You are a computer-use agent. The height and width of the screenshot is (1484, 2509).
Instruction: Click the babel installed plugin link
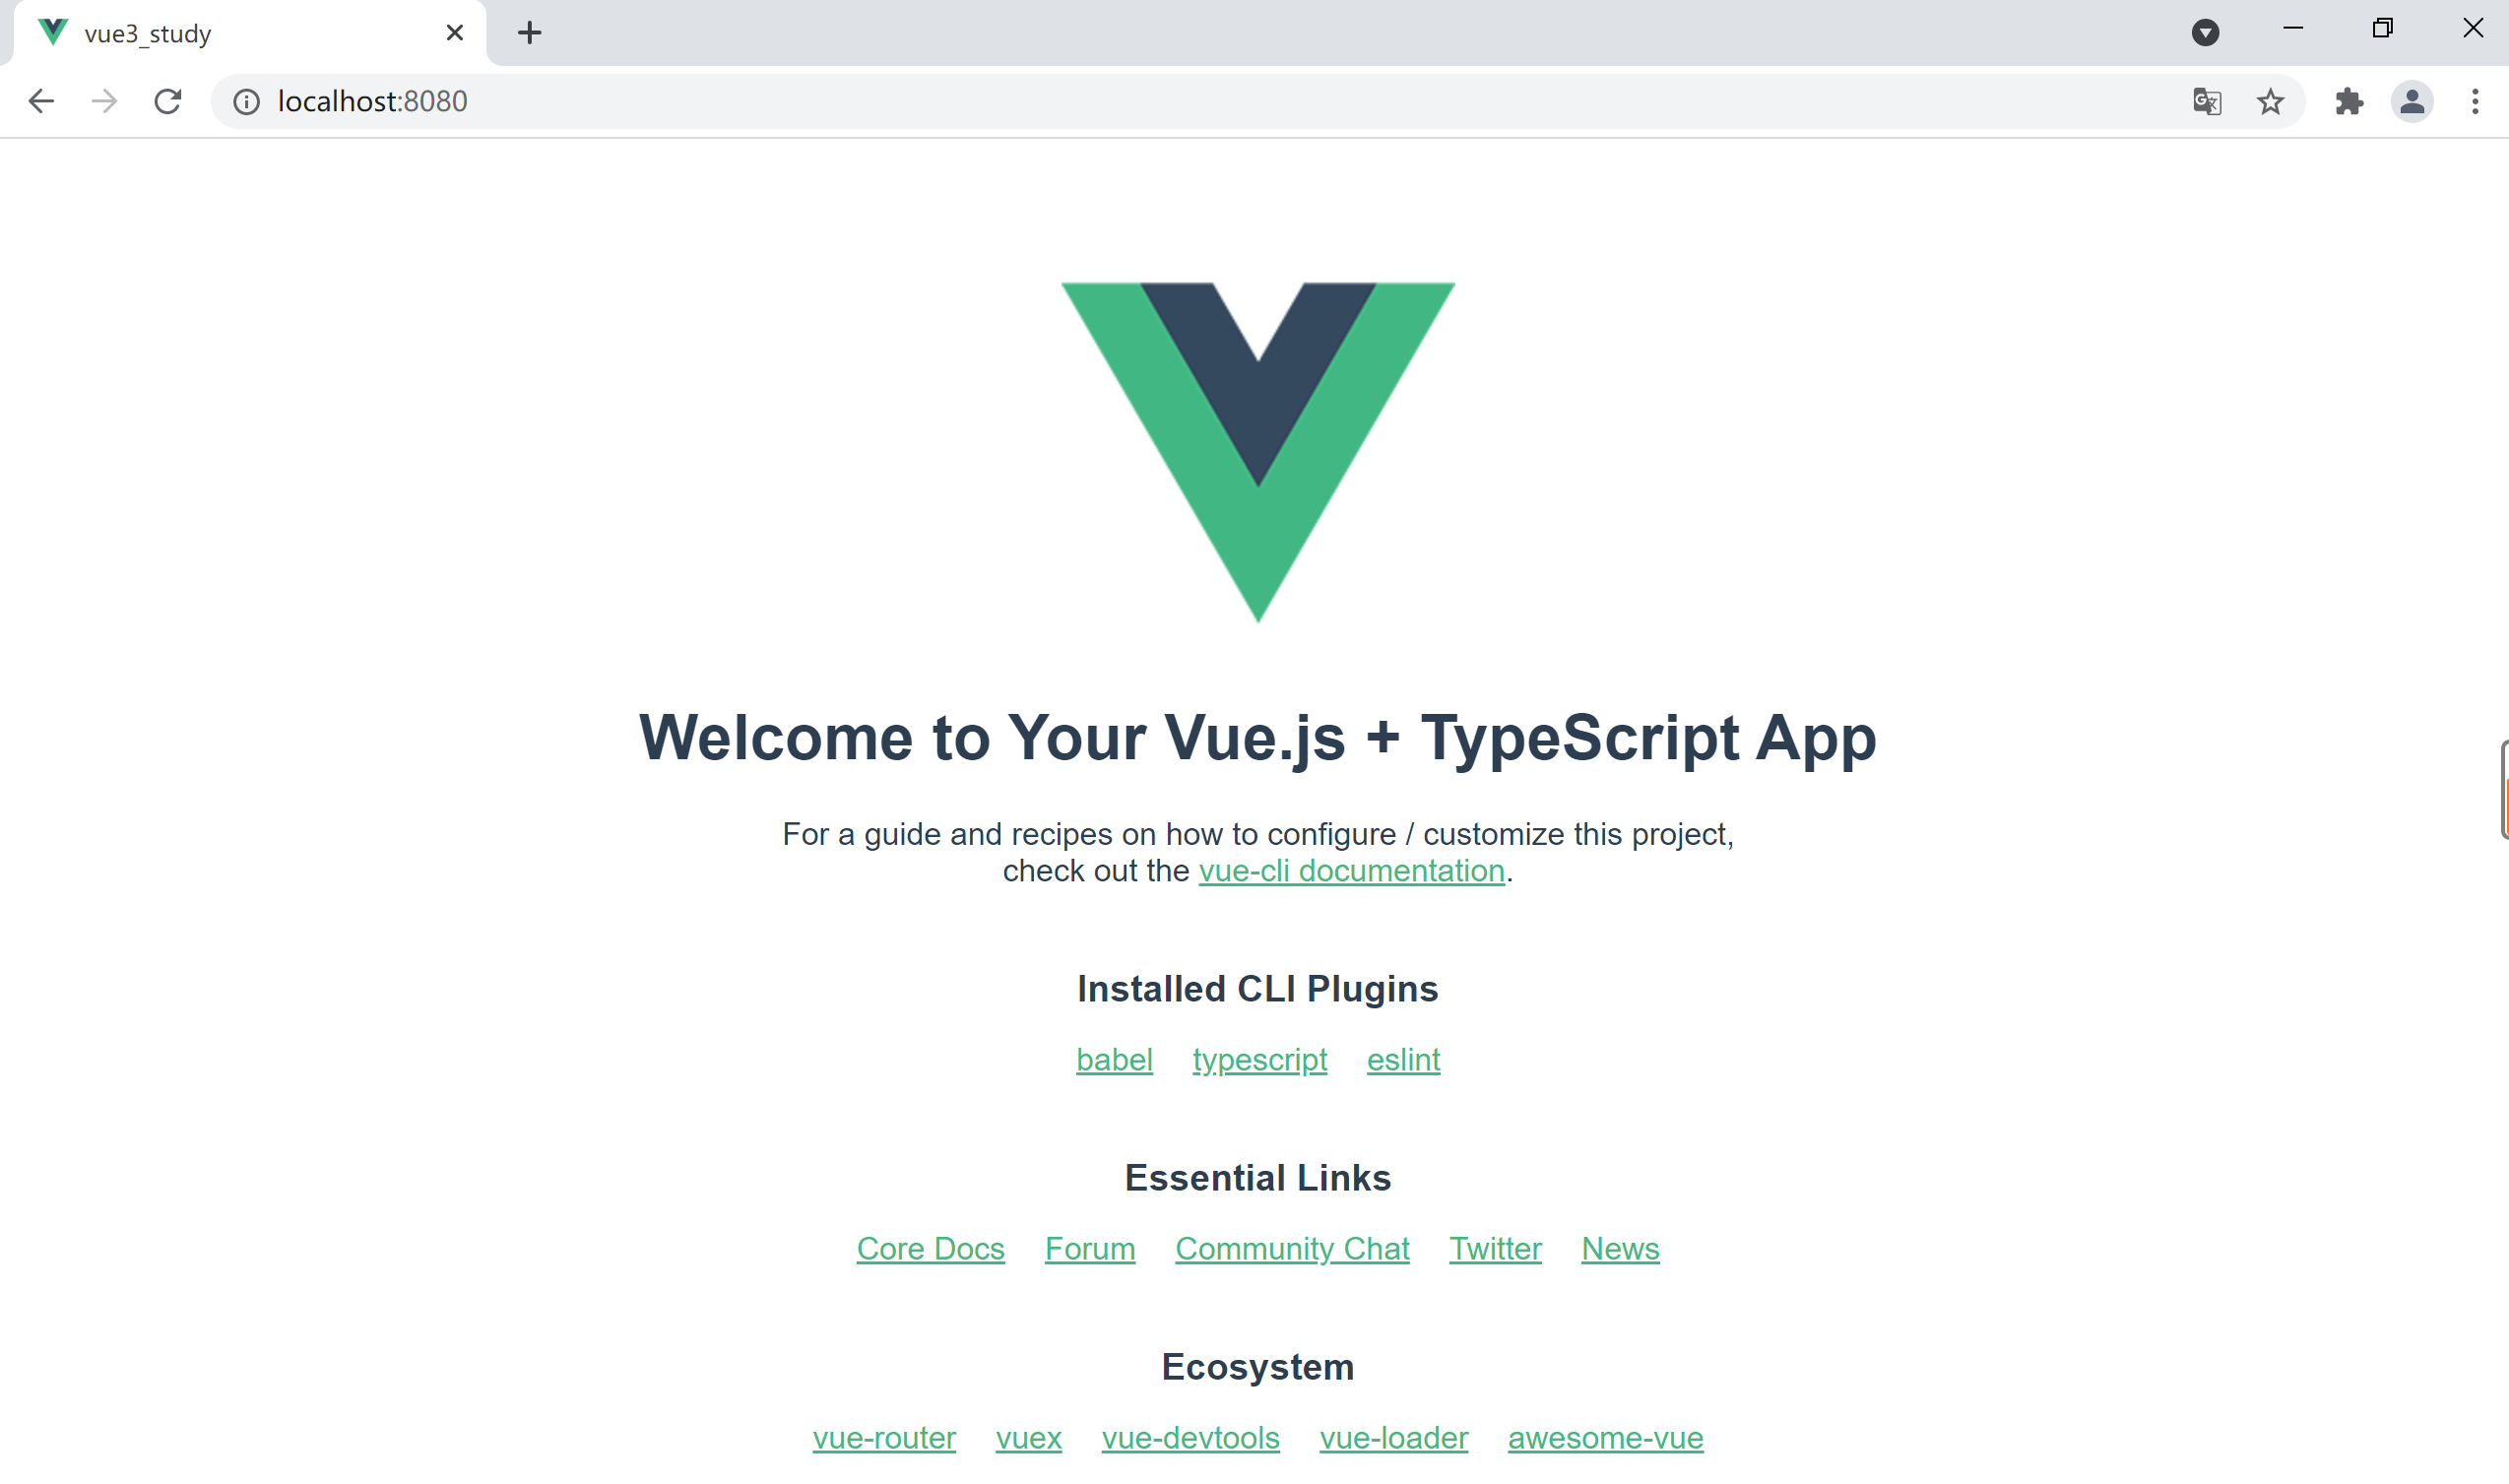pos(1114,1059)
